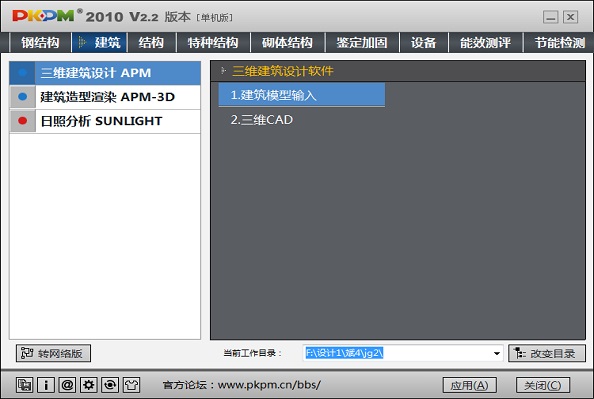Select 三维建筑设计 APM module

[105, 73]
